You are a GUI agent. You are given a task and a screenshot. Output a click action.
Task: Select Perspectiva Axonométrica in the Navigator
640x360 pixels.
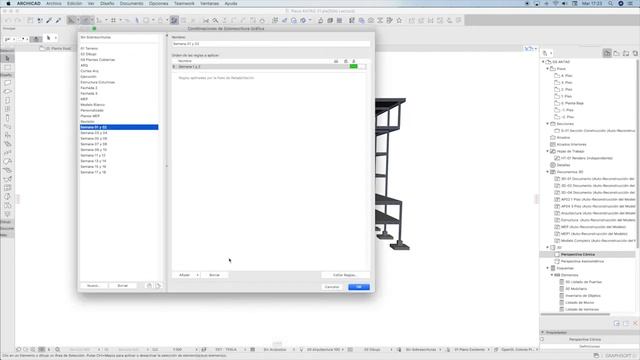(582, 261)
